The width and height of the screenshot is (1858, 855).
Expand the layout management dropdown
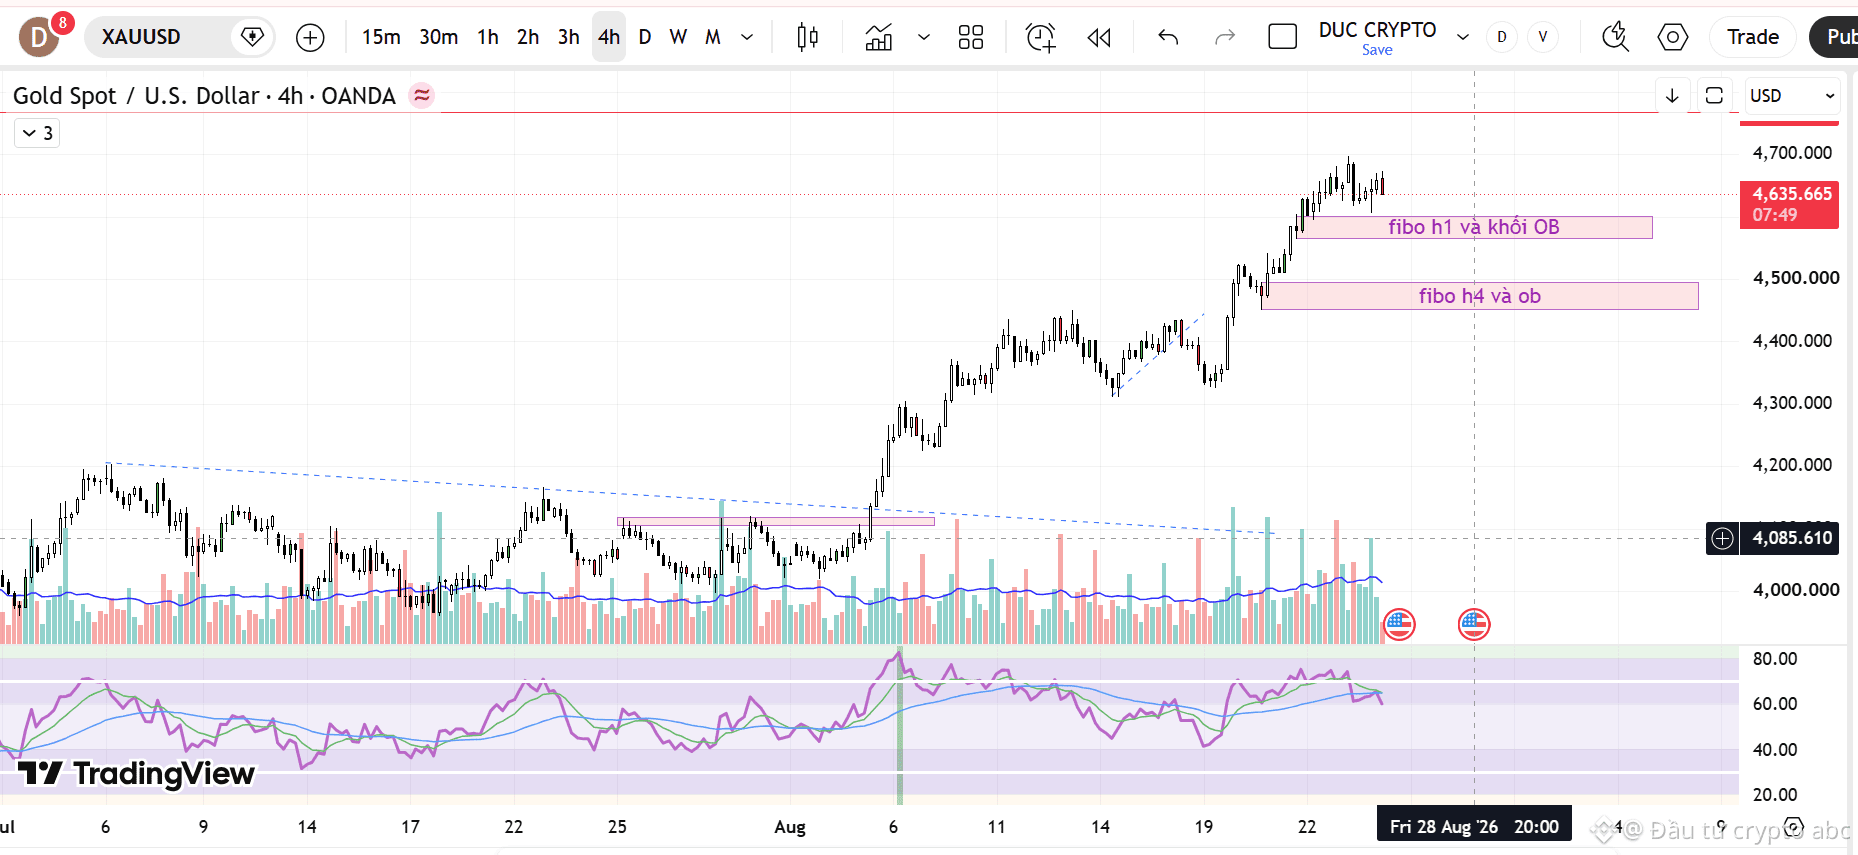click(x=1463, y=37)
